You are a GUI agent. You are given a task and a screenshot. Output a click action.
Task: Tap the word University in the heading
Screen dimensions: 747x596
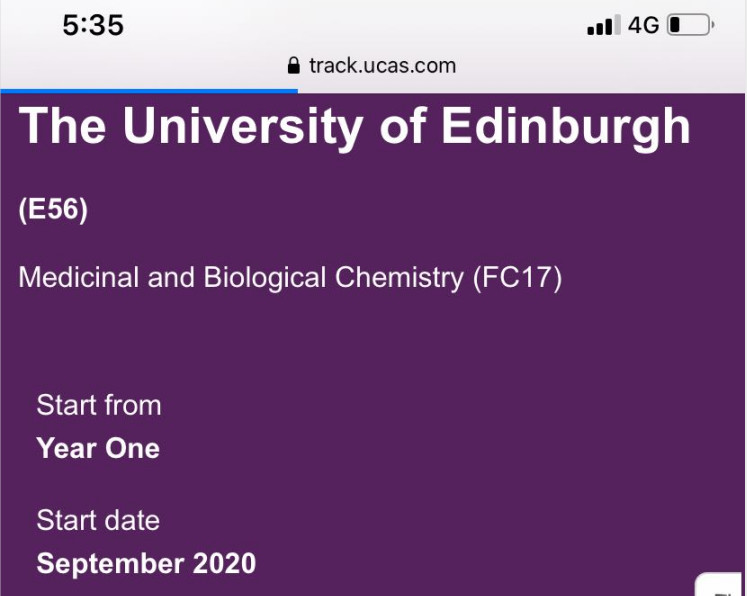point(243,127)
